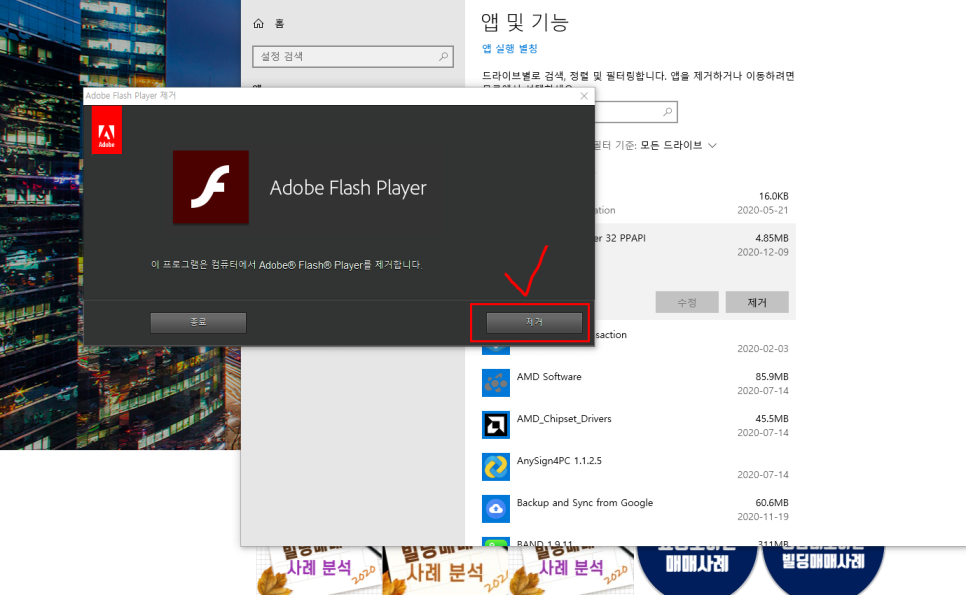Click the 2020-11-19 install date
The width and height of the screenshot is (966, 595).
click(x=763, y=517)
